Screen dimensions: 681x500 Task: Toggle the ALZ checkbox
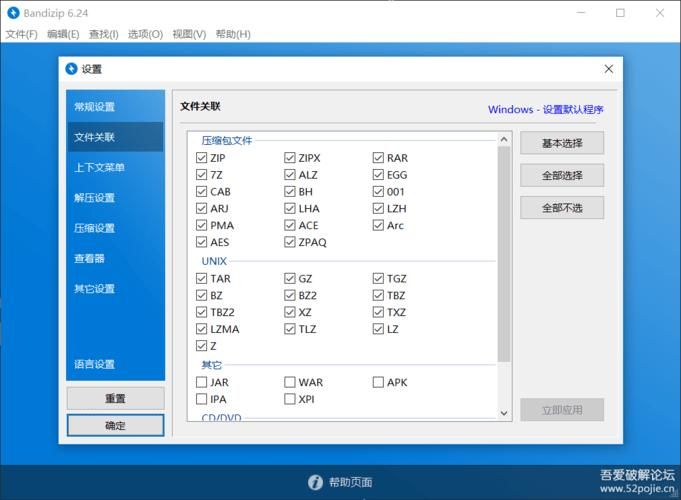(x=290, y=175)
